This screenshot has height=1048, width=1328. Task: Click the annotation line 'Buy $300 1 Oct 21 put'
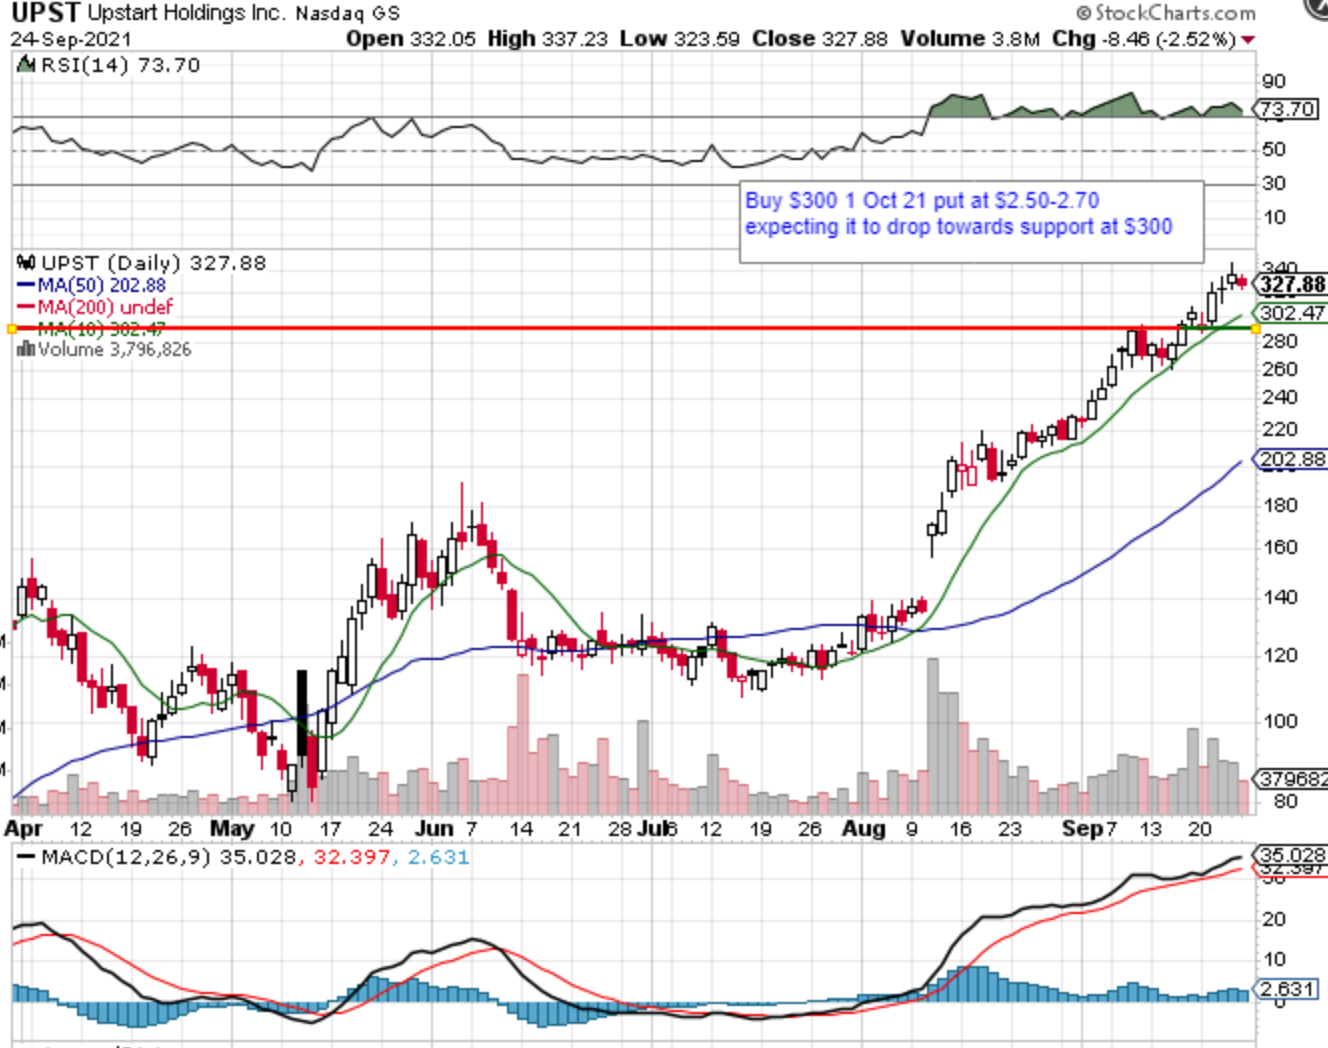click(x=922, y=200)
